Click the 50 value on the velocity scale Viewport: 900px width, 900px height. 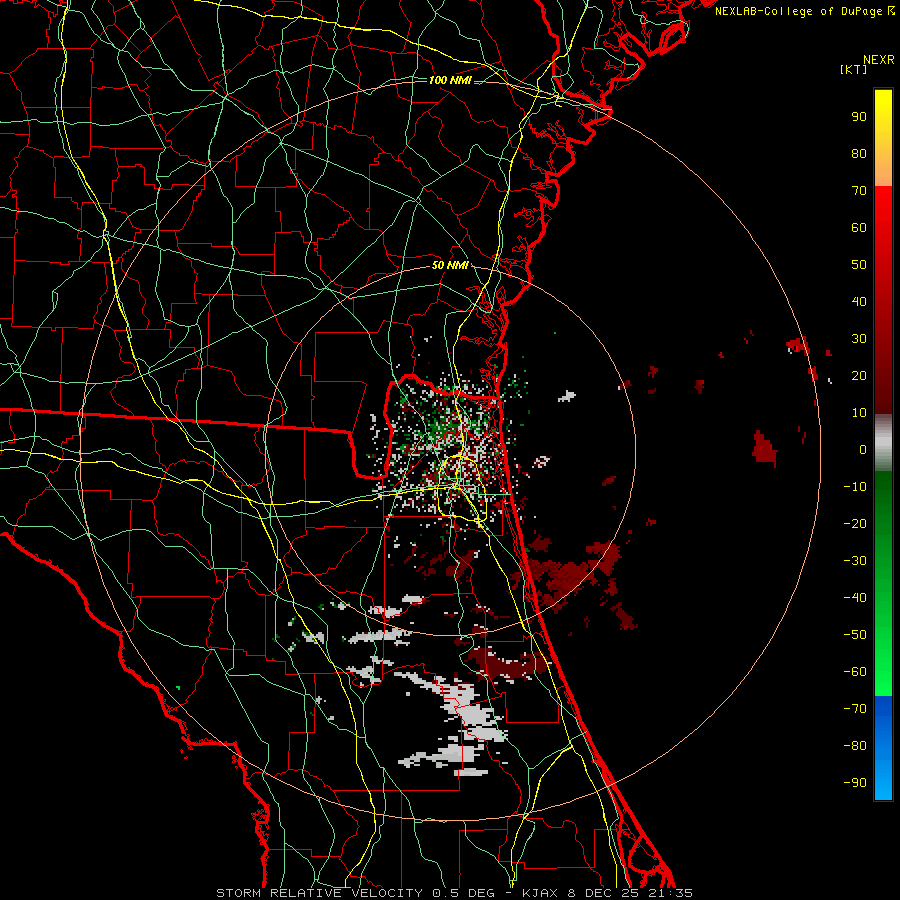859,265
